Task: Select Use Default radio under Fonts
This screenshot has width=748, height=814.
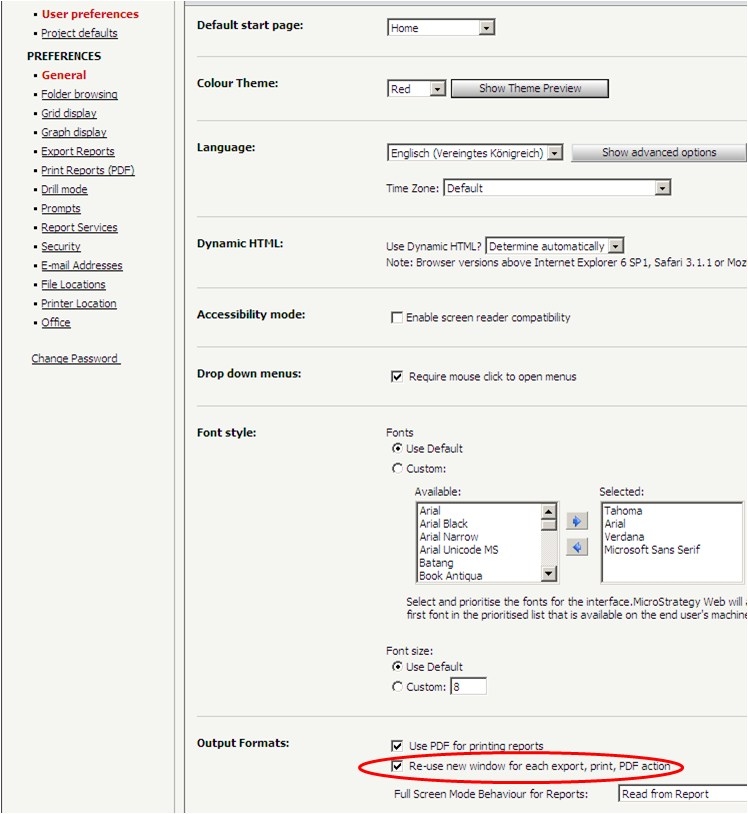Action: (397, 448)
